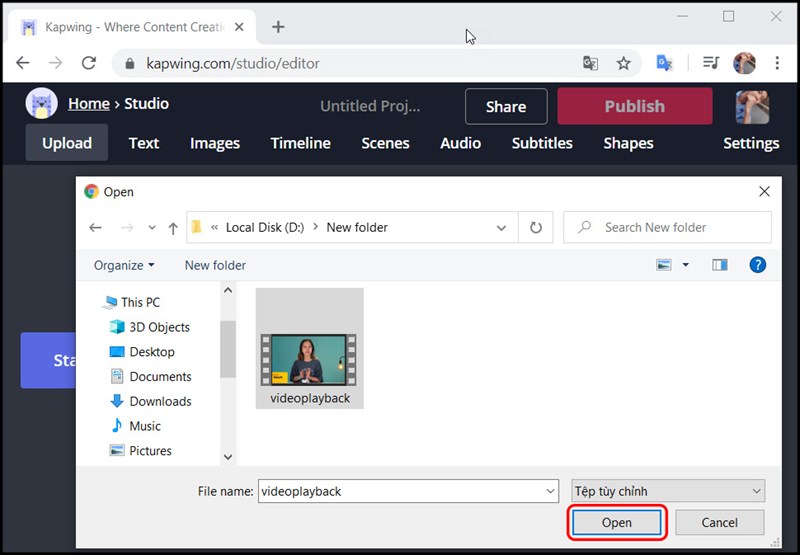Open the help question mark icon
Screen dimensions: 800x555
click(x=757, y=265)
